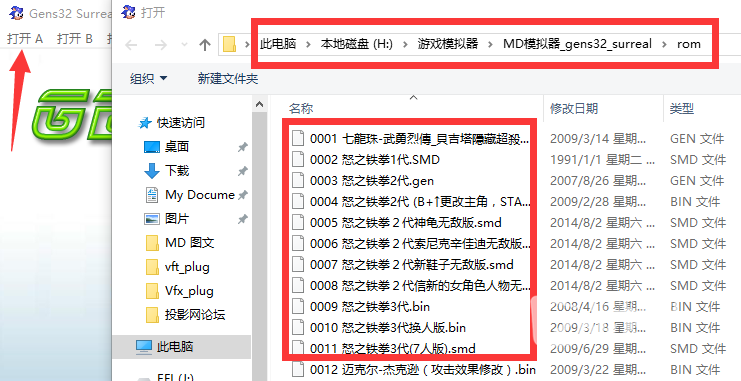This screenshot has height=381, width=741.
Task: Click the folder icon in address bar
Action: [230, 44]
